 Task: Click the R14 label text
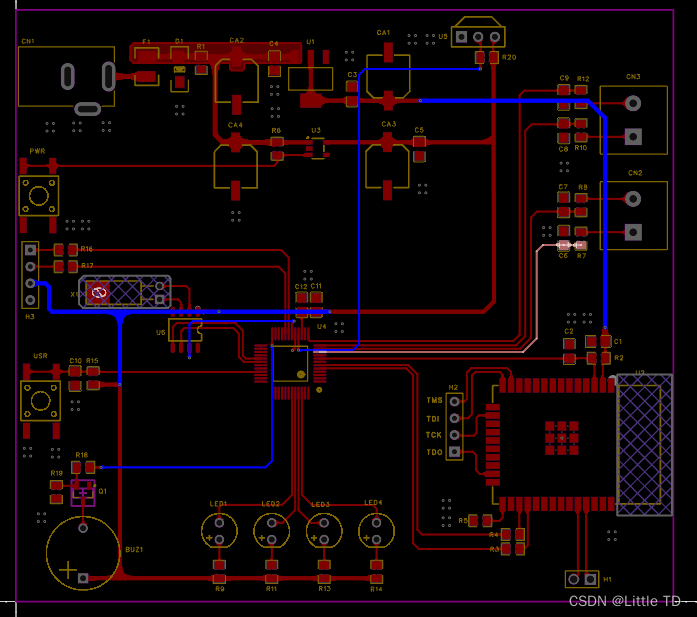click(377, 589)
